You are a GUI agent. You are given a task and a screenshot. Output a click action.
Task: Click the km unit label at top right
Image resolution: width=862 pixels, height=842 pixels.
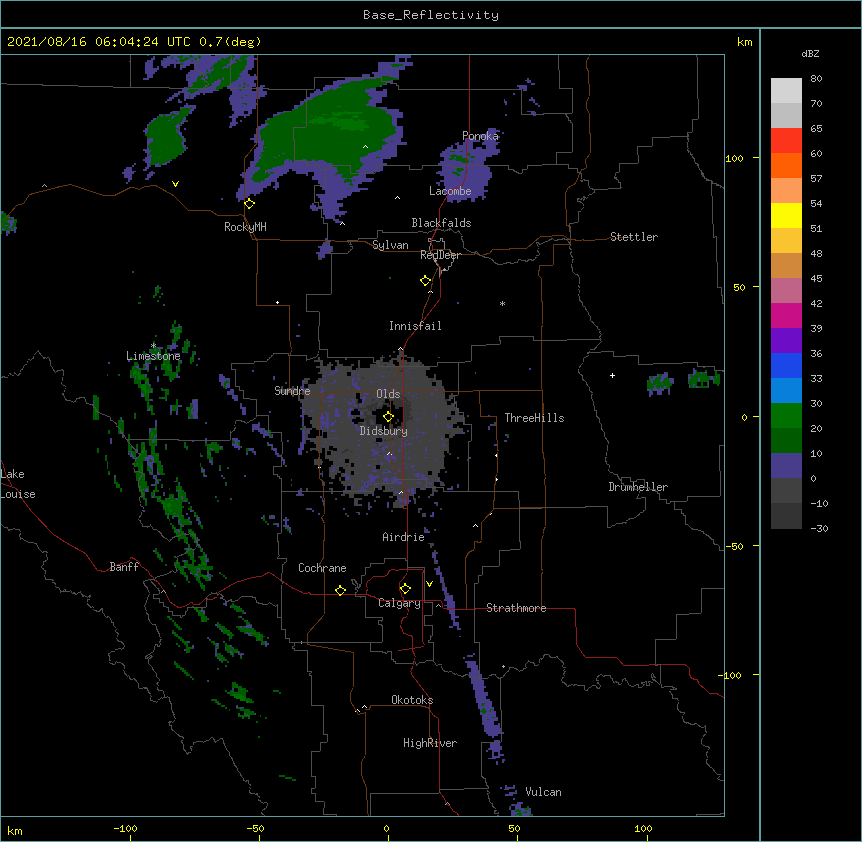pos(744,42)
